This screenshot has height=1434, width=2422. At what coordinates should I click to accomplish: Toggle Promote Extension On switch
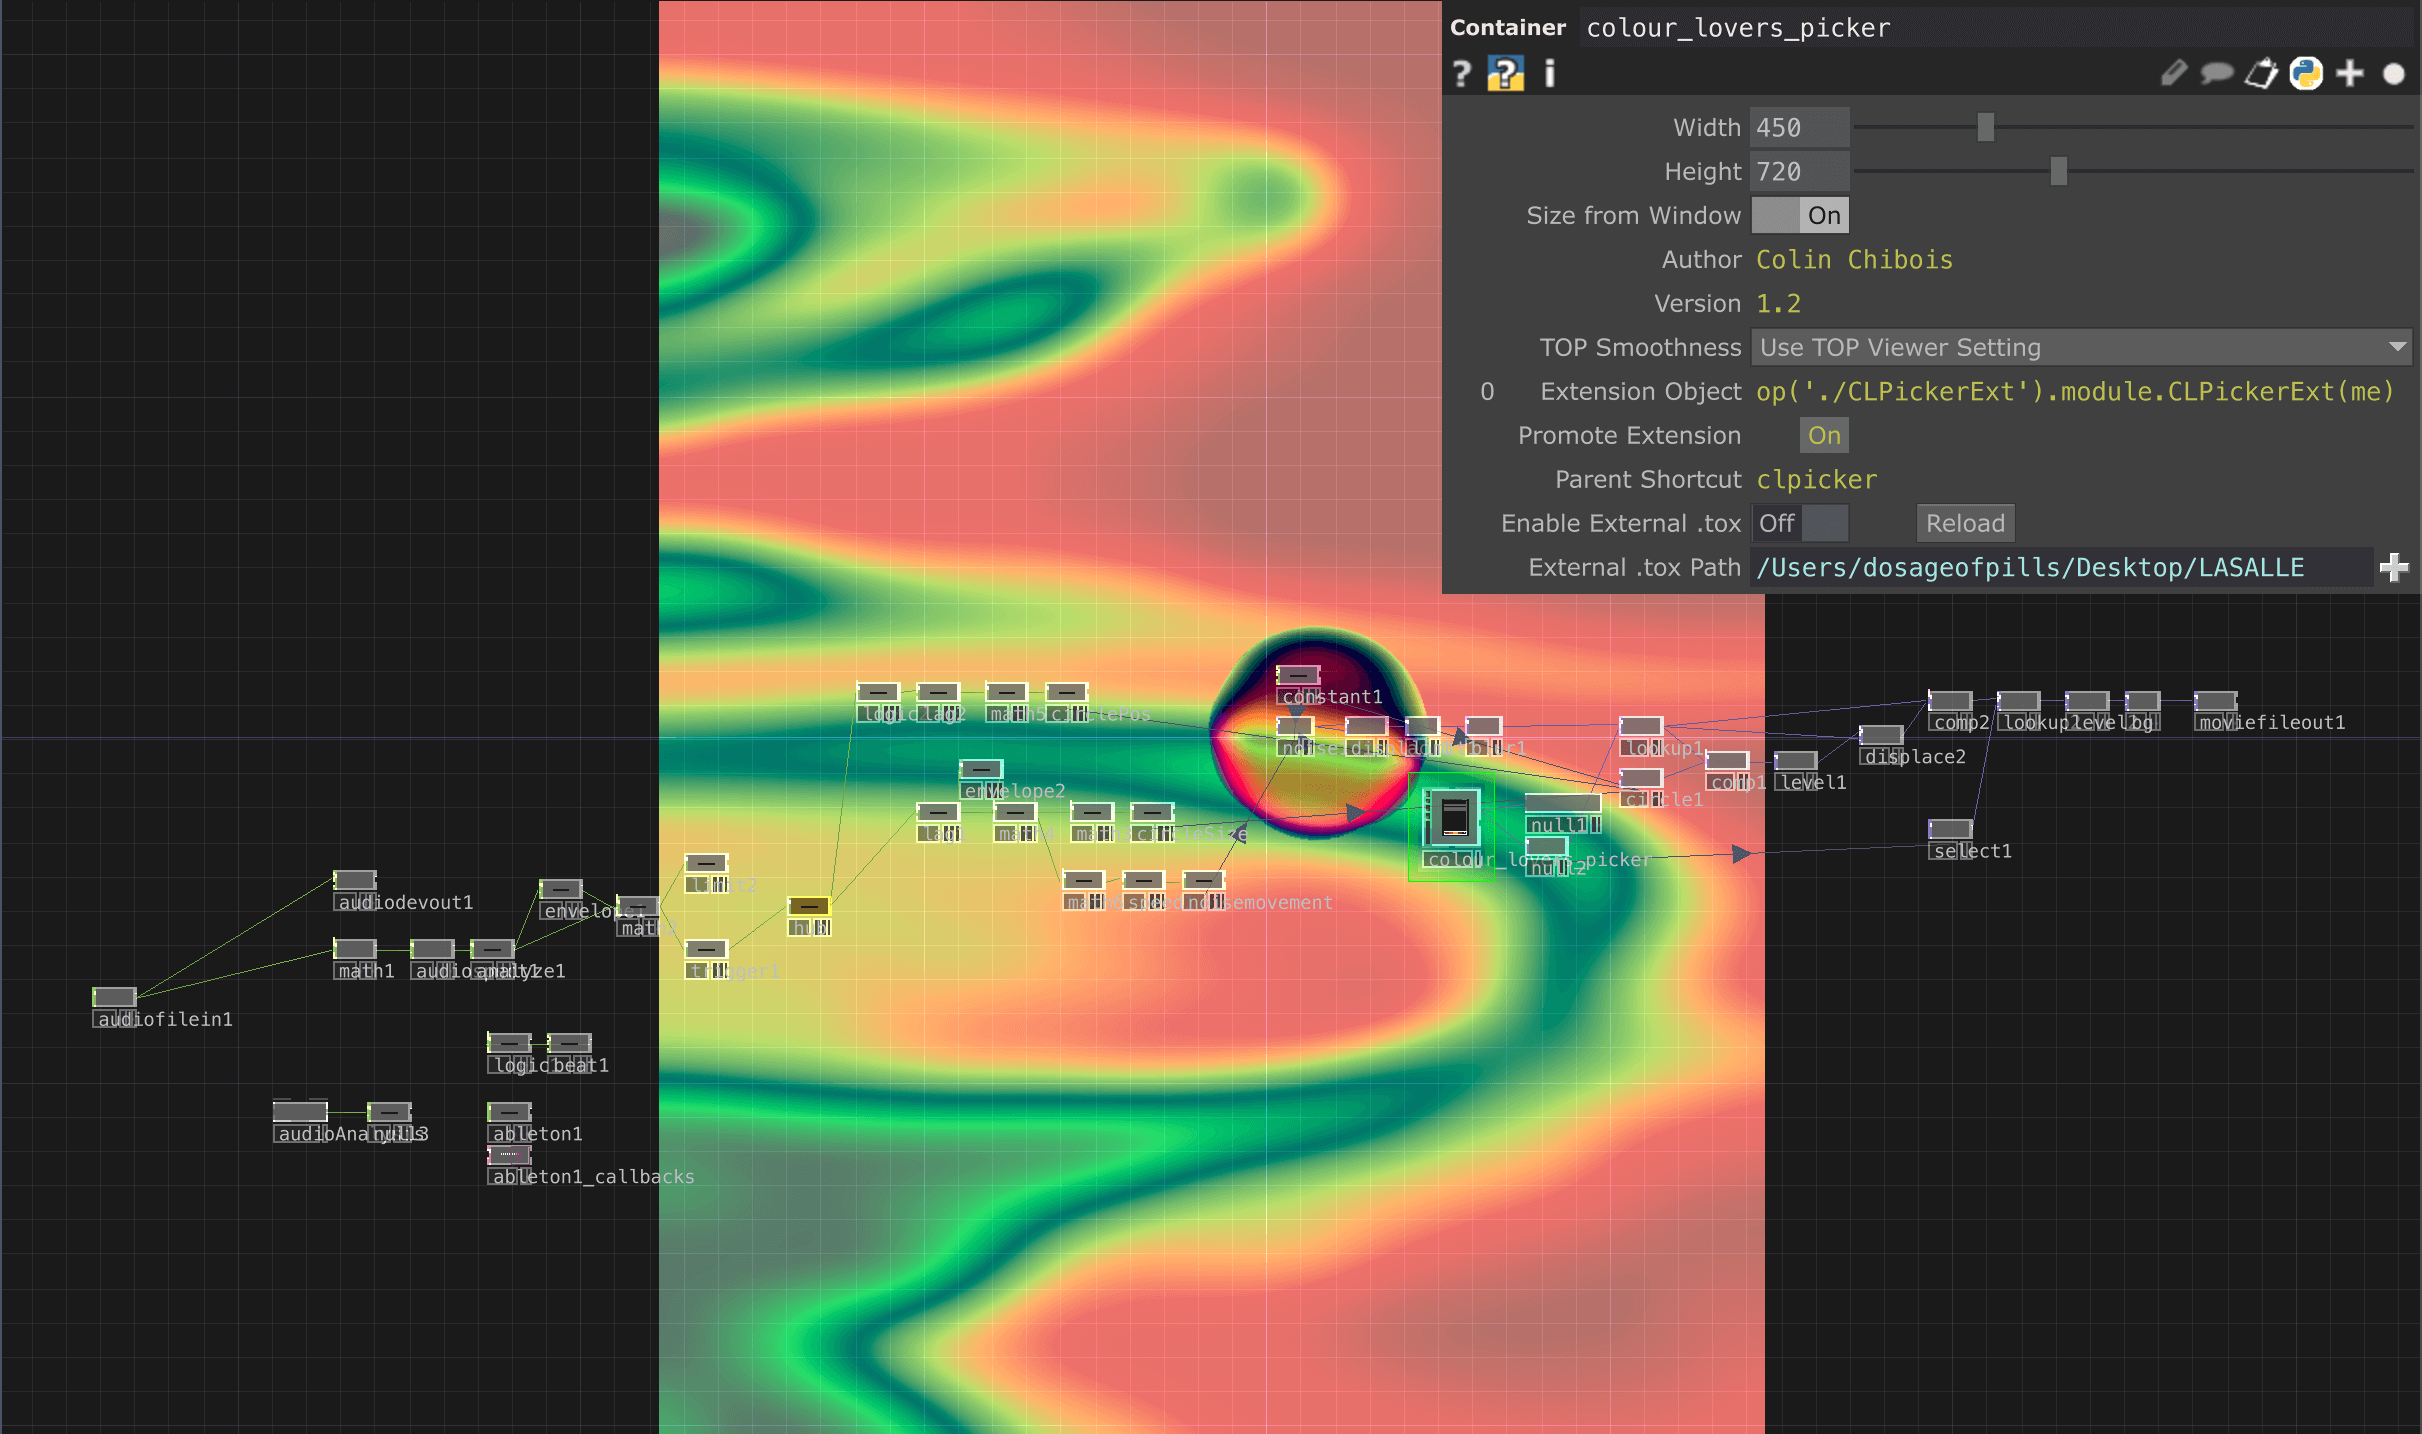point(1823,436)
